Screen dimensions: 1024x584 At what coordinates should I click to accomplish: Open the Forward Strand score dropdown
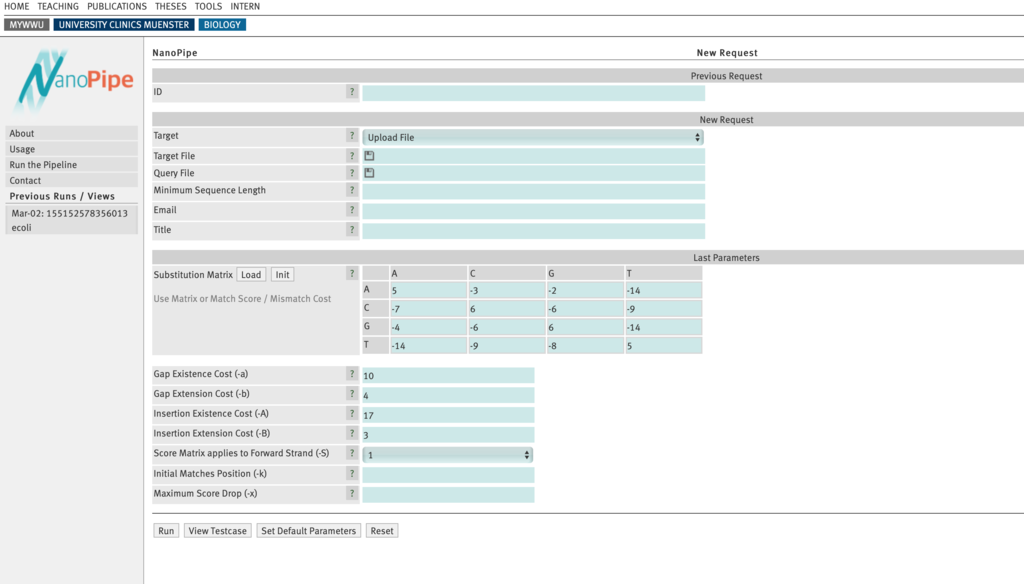[x=448, y=455]
